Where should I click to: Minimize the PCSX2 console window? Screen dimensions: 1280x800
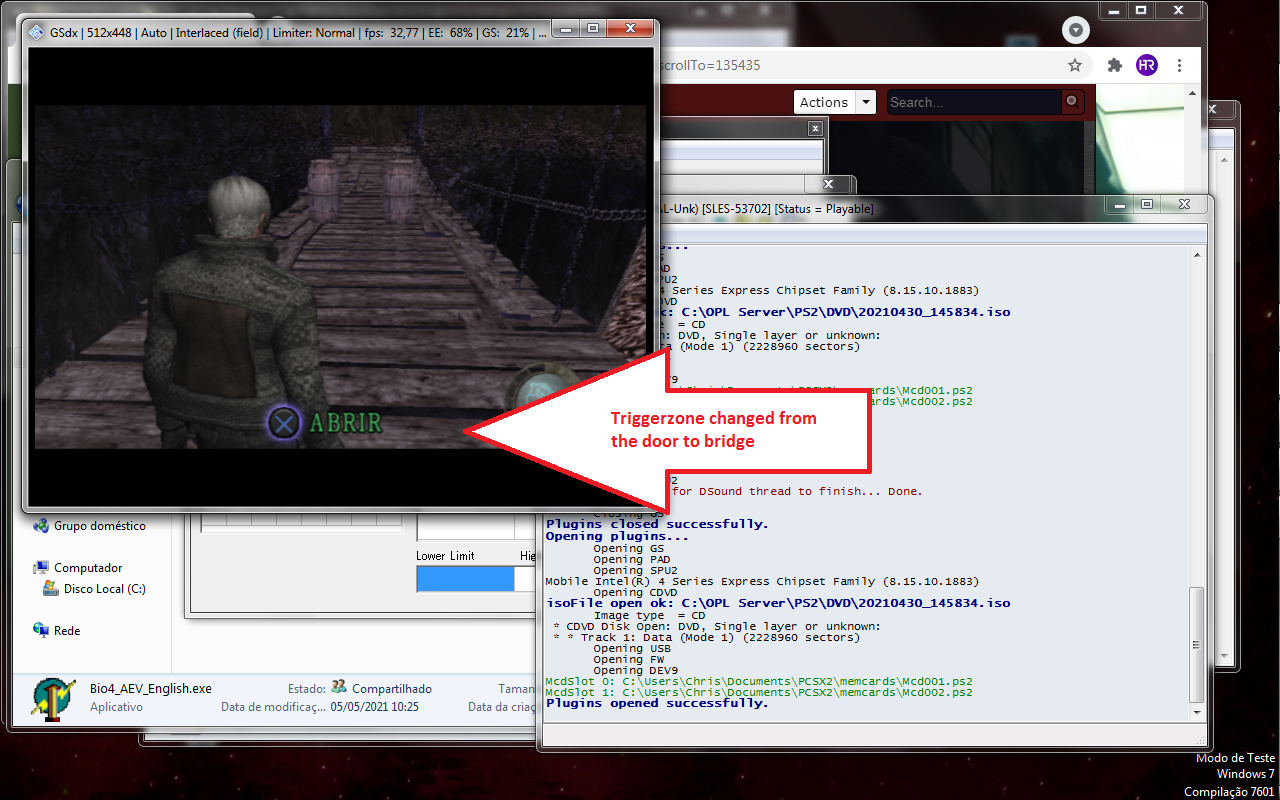(x=1121, y=204)
